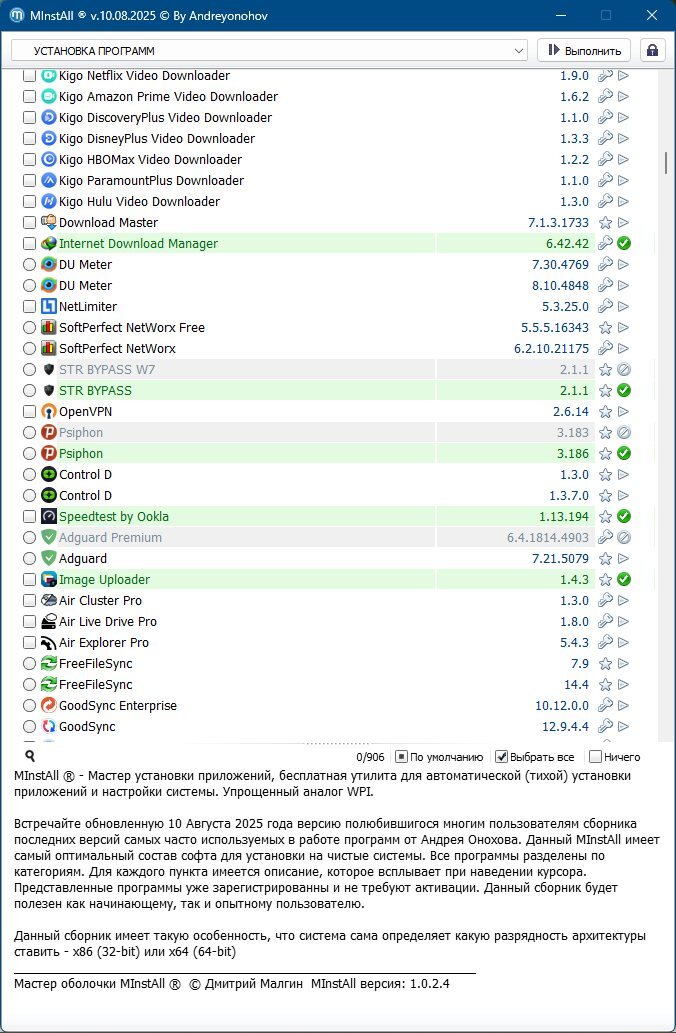
Task: Click play arrow in Control D 1.3.7.0 row
Action: (x=623, y=496)
